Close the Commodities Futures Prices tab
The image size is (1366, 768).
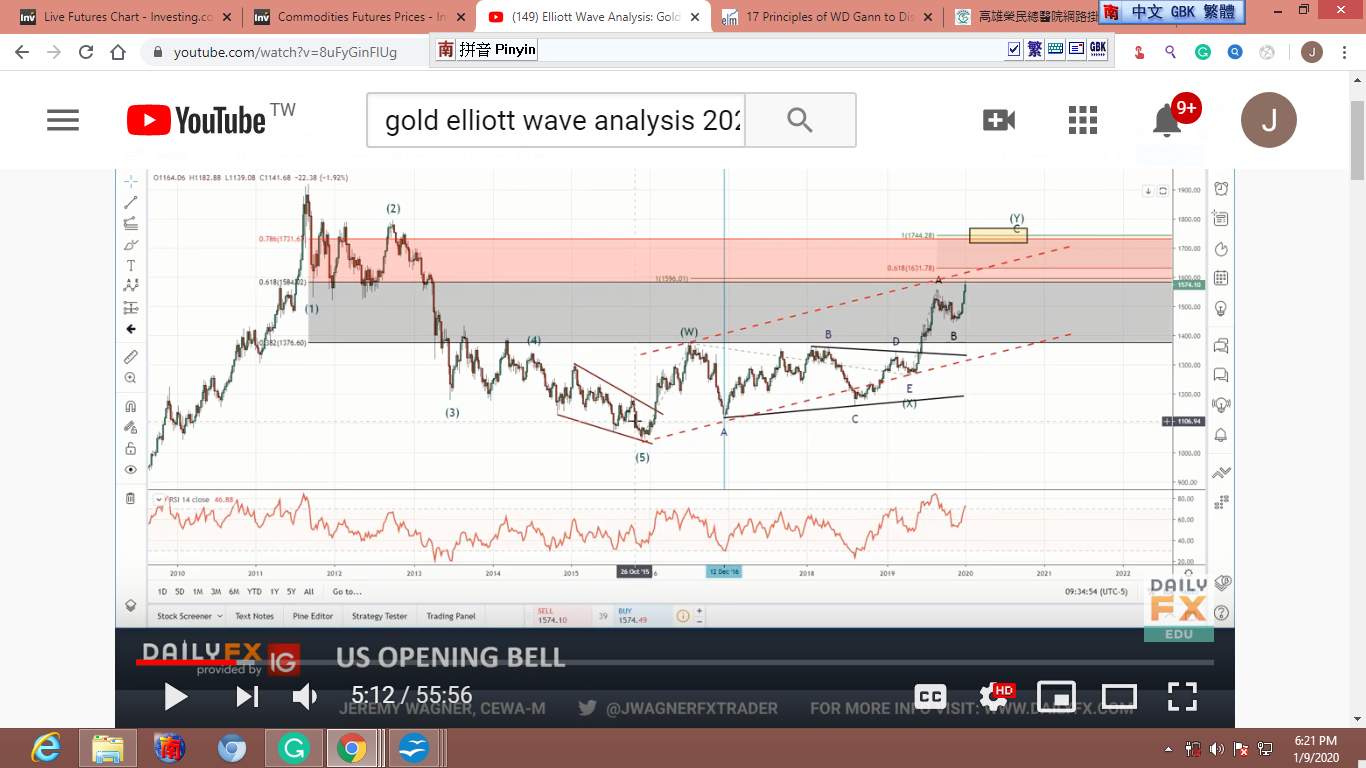click(462, 17)
